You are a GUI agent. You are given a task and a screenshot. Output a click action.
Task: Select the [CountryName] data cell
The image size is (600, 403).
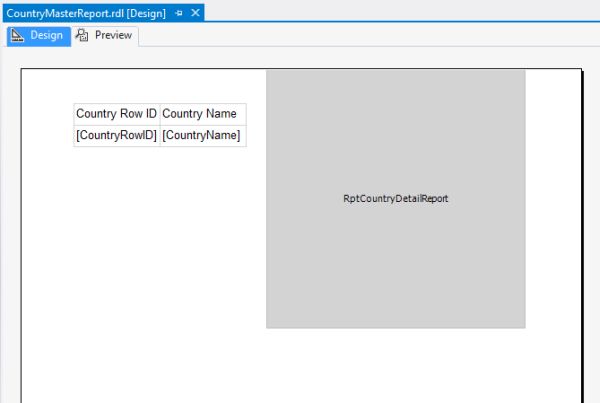(203, 135)
